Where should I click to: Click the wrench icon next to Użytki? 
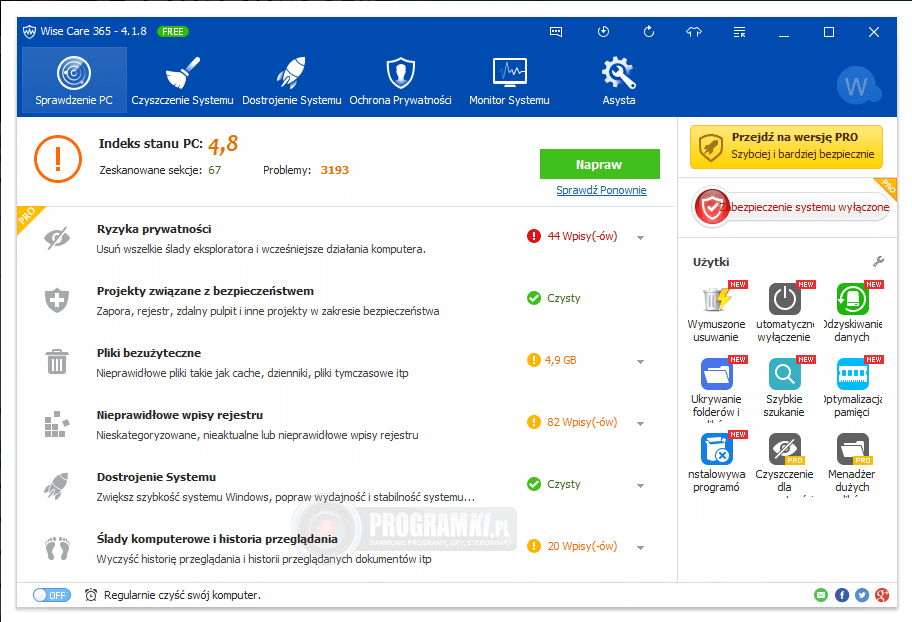878,262
